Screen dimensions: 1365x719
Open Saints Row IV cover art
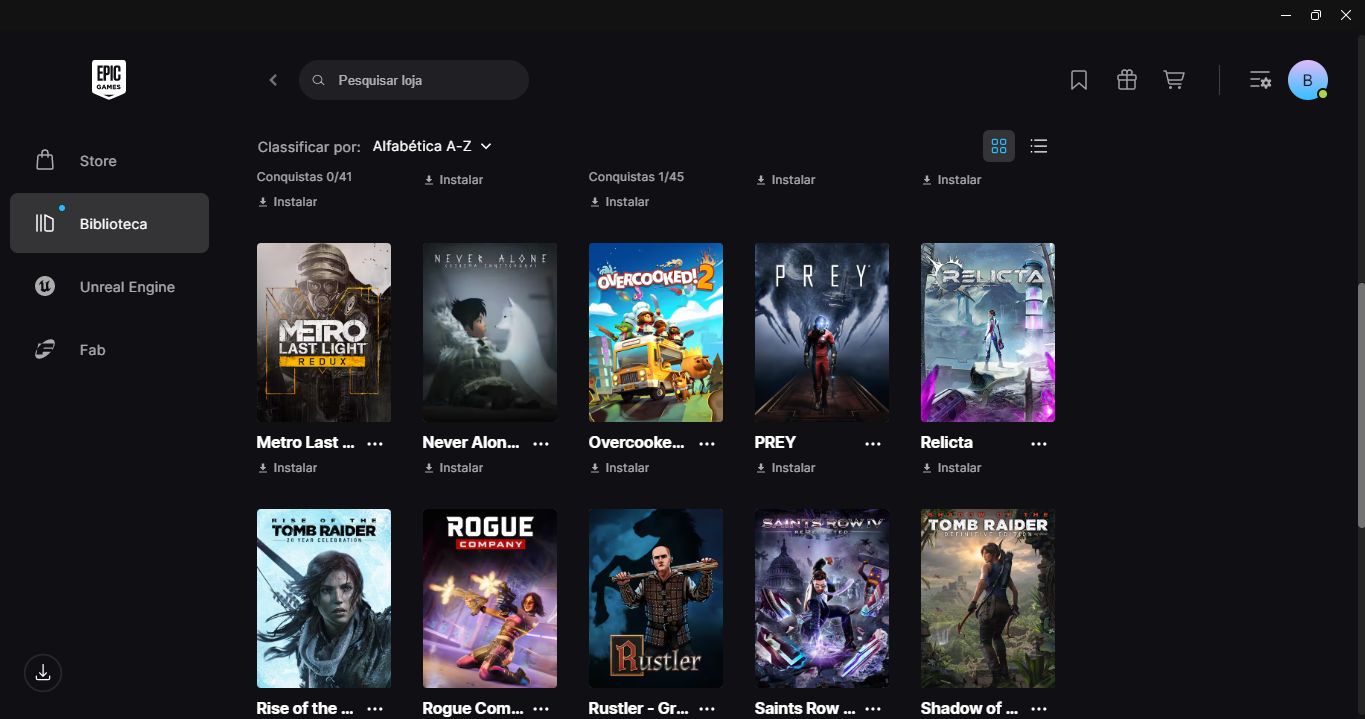pos(822,598)
